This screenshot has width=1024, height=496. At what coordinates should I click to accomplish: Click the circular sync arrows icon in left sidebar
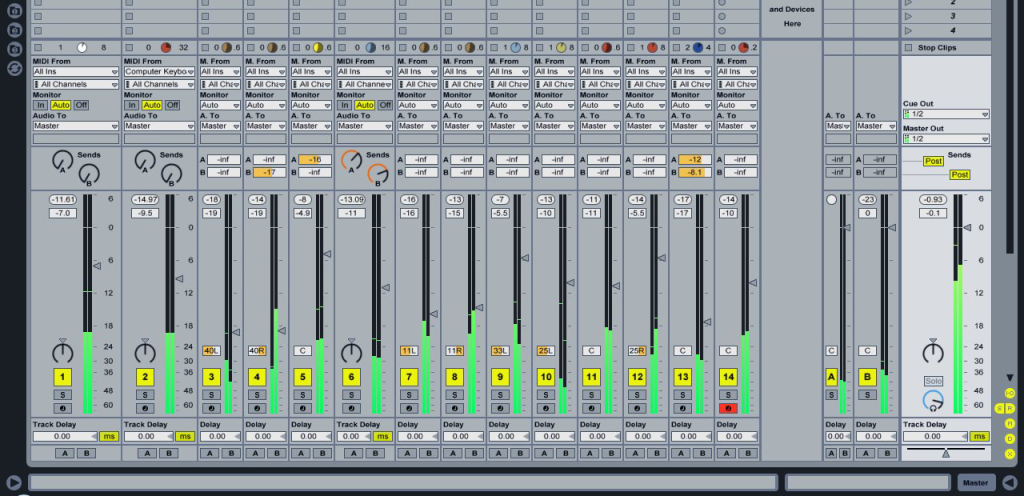point(14,68)
